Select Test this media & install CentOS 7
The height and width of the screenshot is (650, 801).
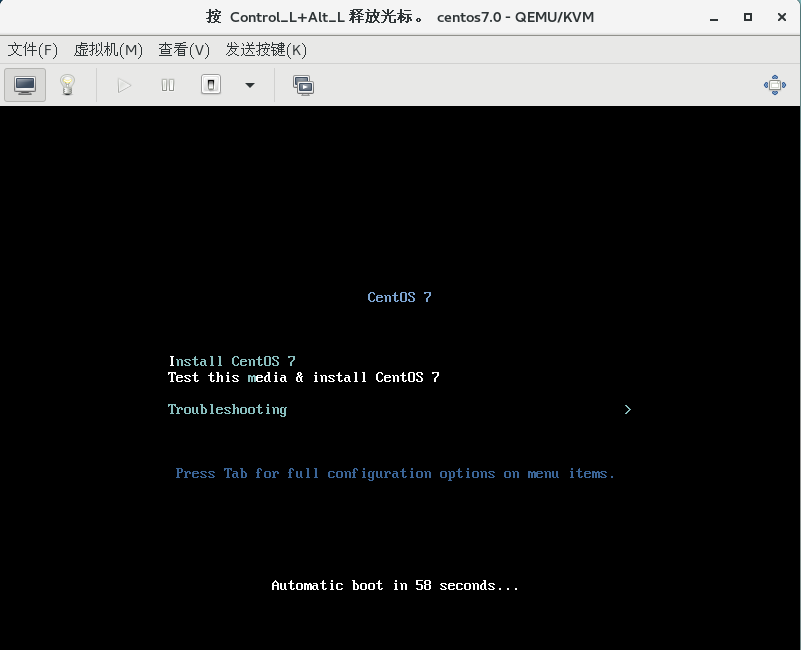[303, 377]
